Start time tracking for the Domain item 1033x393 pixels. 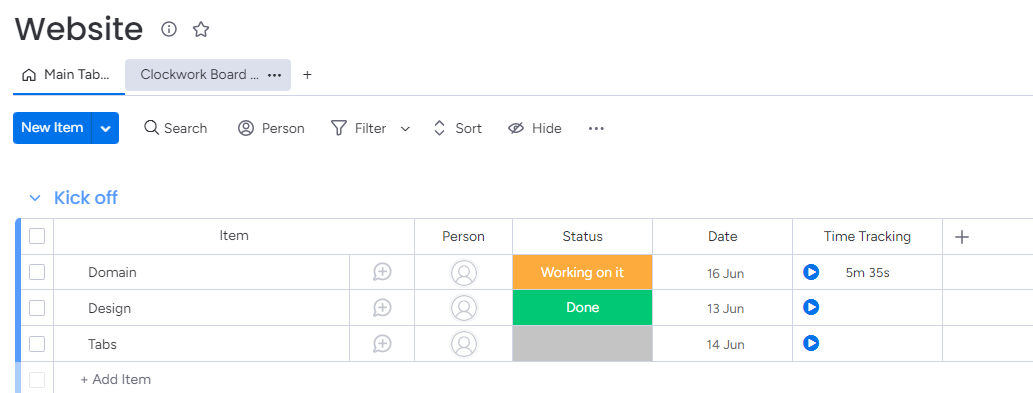(811, 272)
